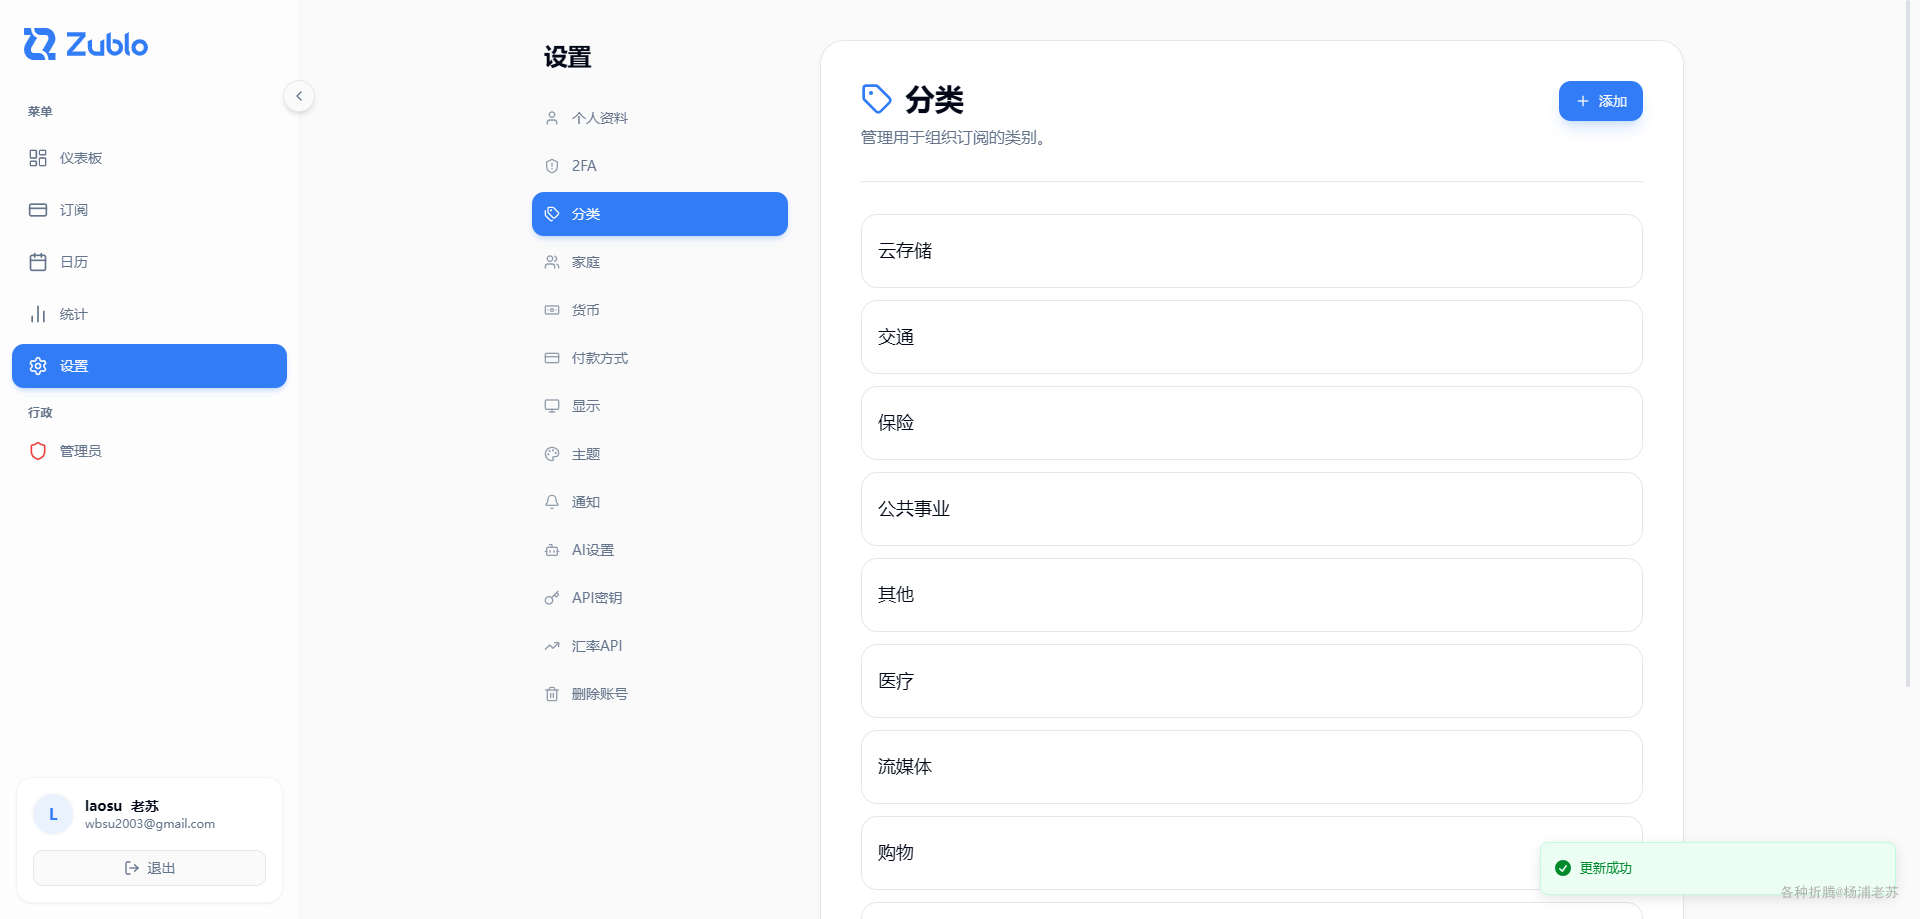The image size is (1920, 919).
Task: Click the page vertical scrollbar
Action: [x=1910, y=343]
